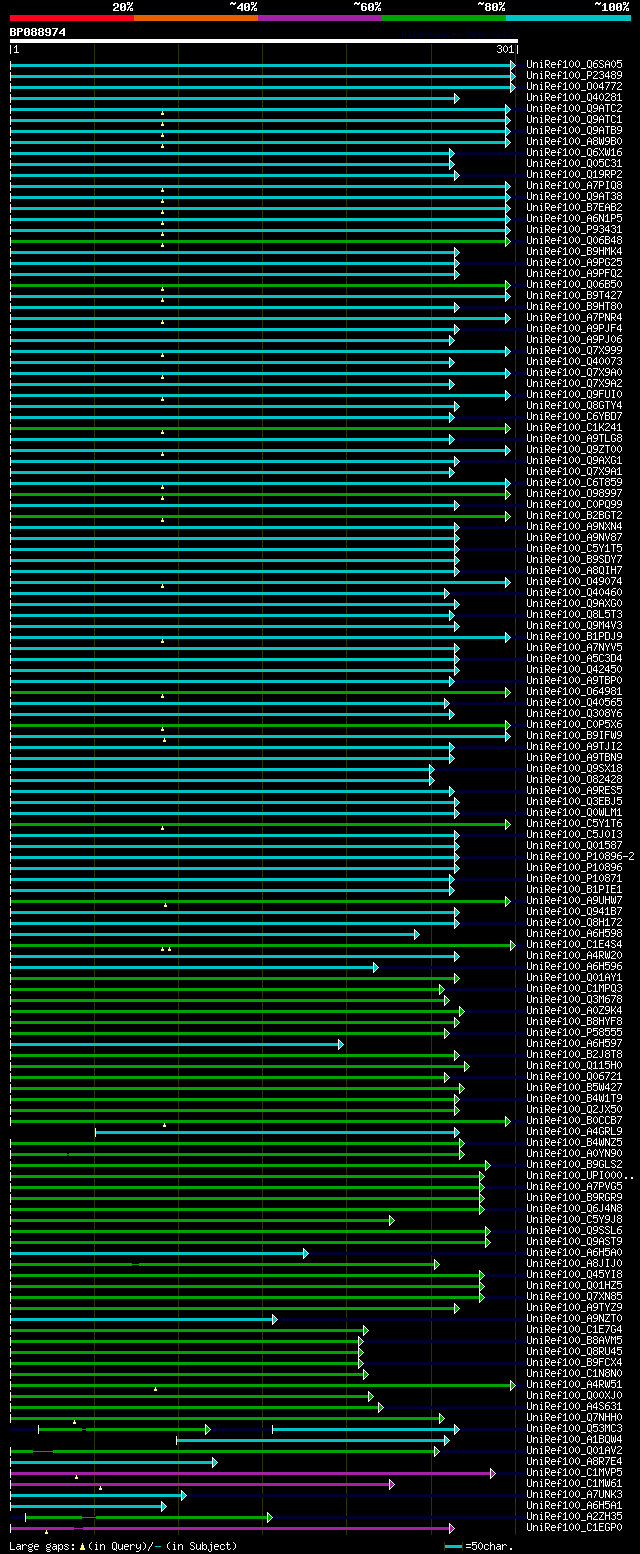640x1554 pixels.
Task: Click the purple ~60% identity legend segment
Action: [x=320, y=18]
